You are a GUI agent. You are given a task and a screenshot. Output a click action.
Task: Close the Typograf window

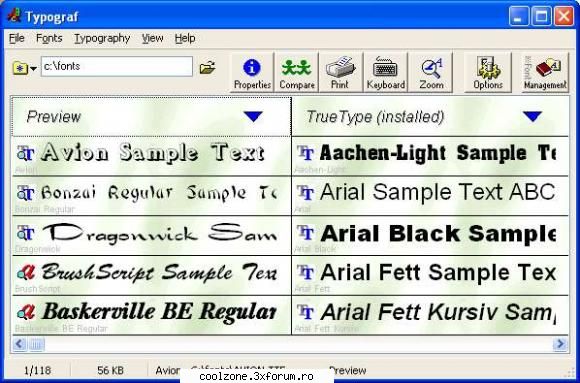pos(564,17)
